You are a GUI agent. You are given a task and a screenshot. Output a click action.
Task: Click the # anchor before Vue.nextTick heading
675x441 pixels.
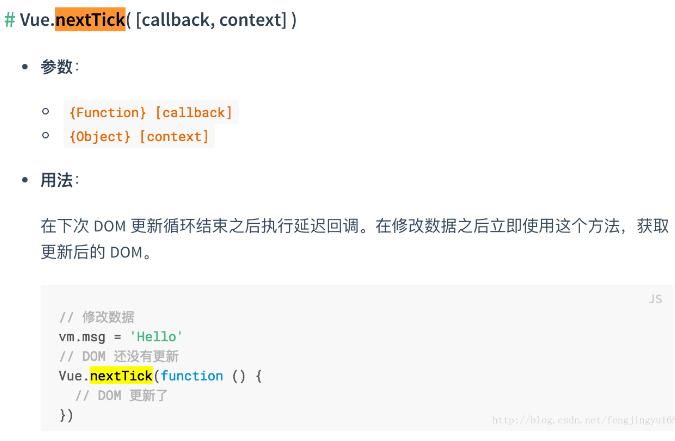coord(10,19)
